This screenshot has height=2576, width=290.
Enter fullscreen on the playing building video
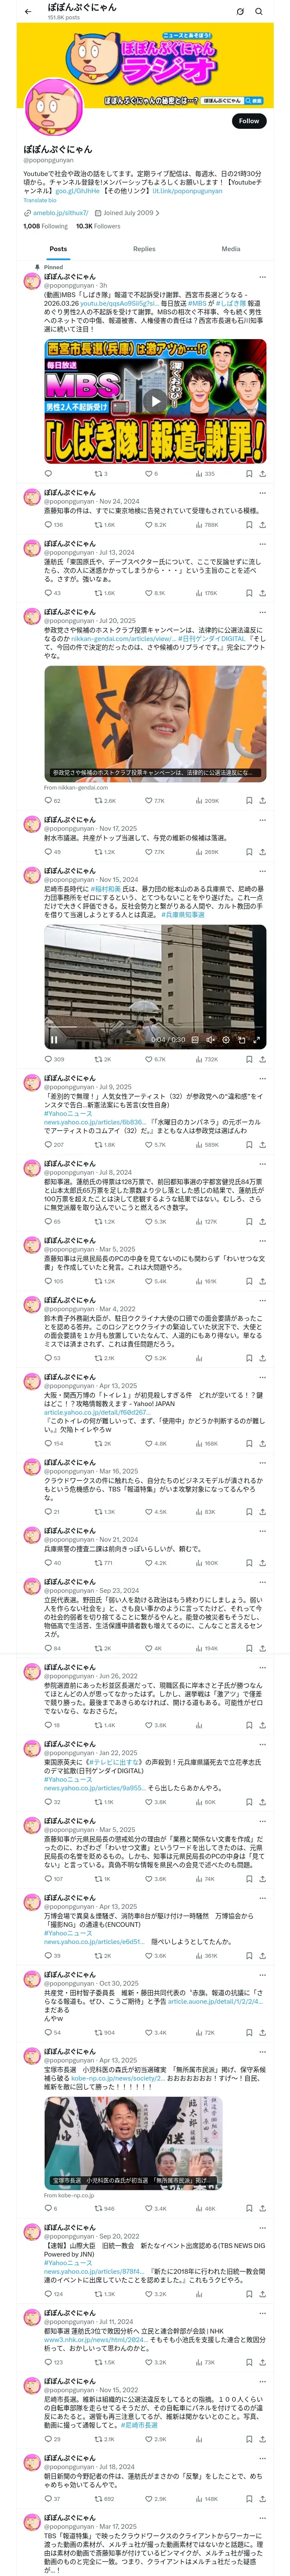pyautogui.click(x=257, y=1039)
